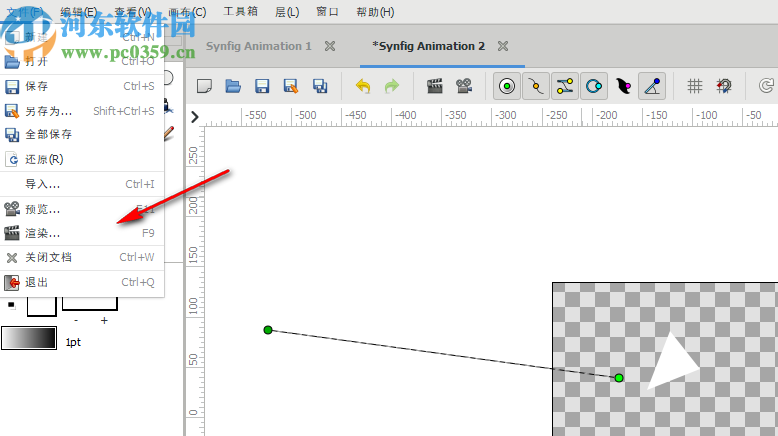Open the 层(L) menu
The image size is (778, 436).
287,12
